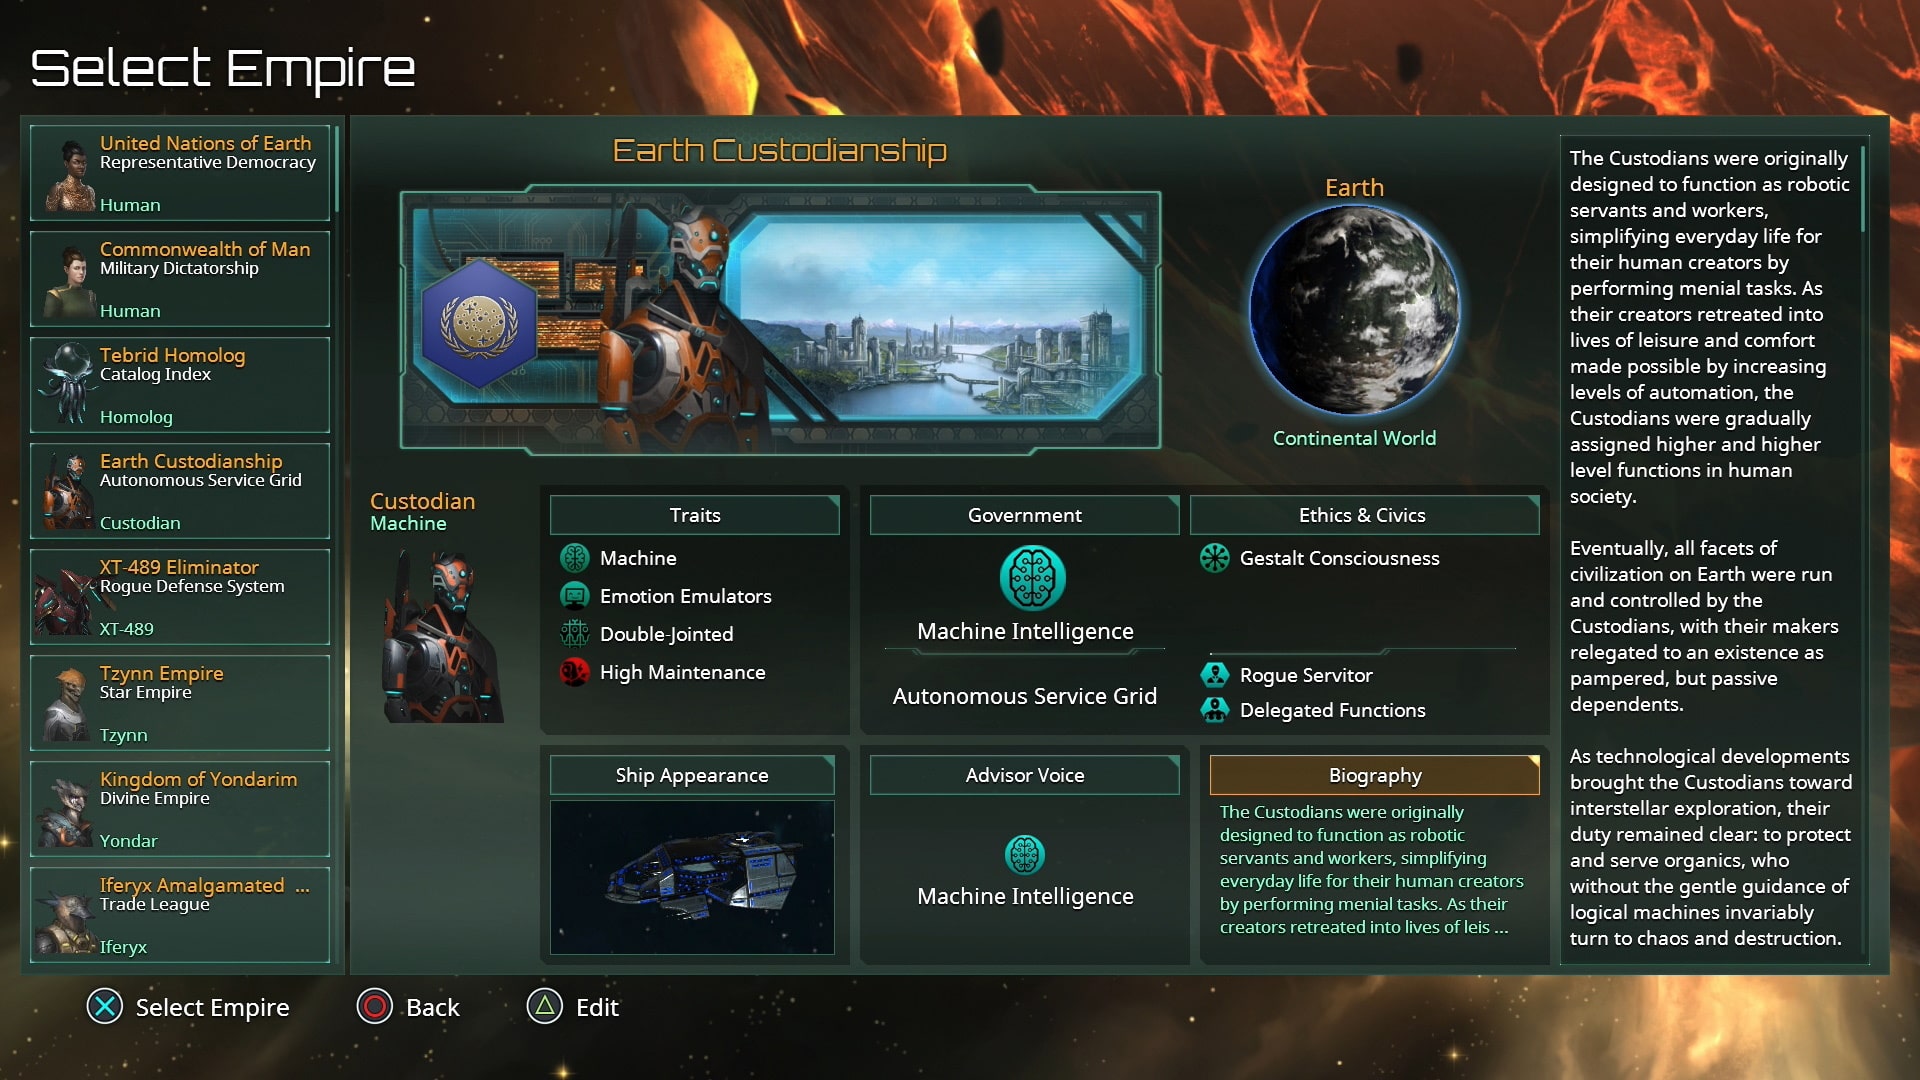Select the Emotion Emulators trait icon
Viewport: 1920px width, 1080px height.
click(575, 595)
